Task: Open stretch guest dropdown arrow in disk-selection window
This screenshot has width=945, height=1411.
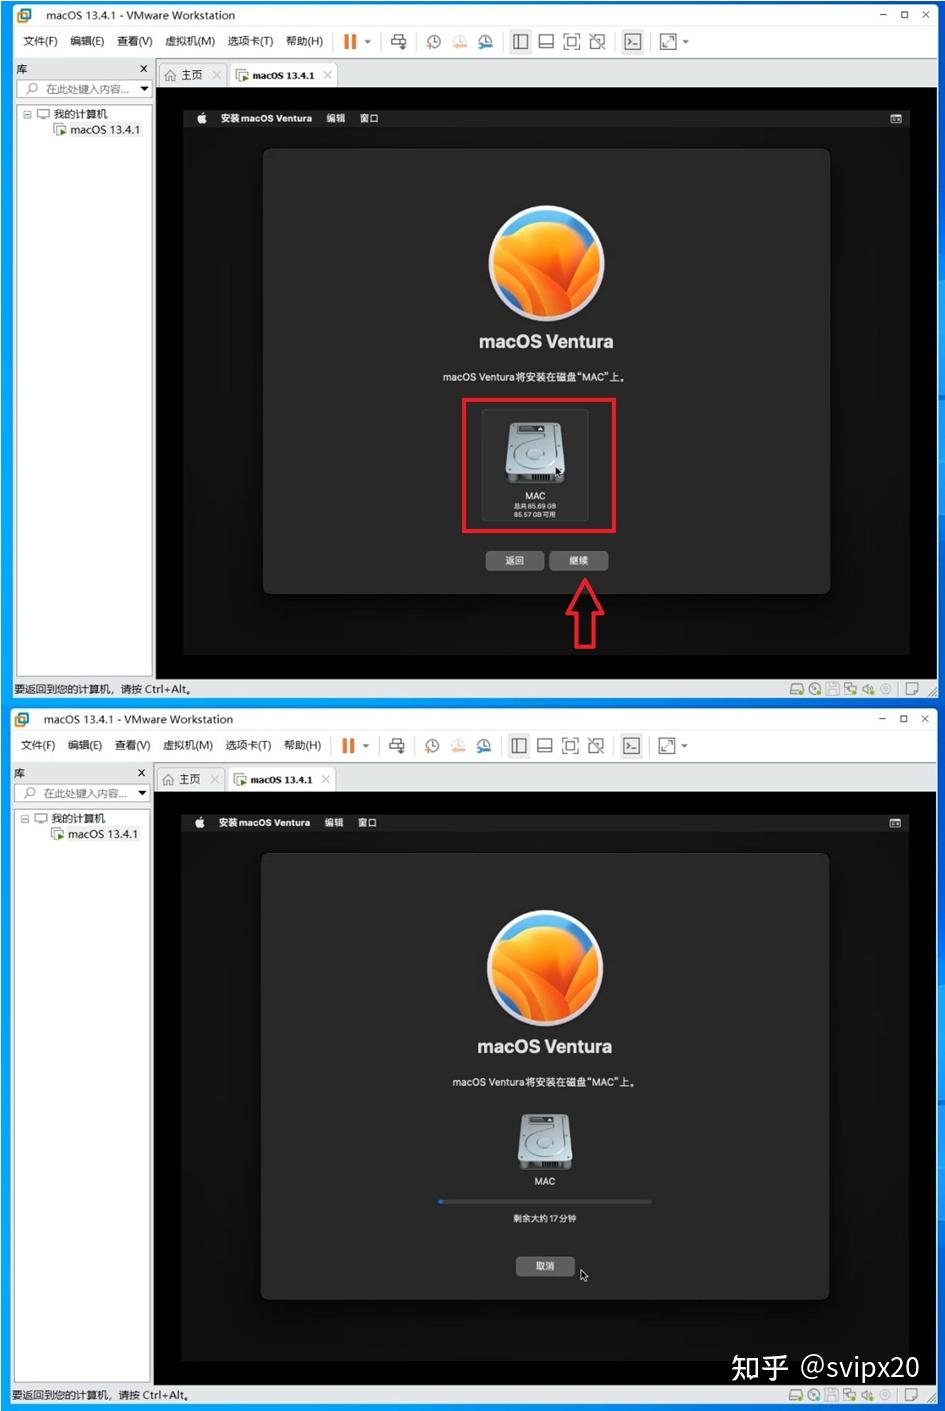Action: pyautogui.click(x=685, y=42)
